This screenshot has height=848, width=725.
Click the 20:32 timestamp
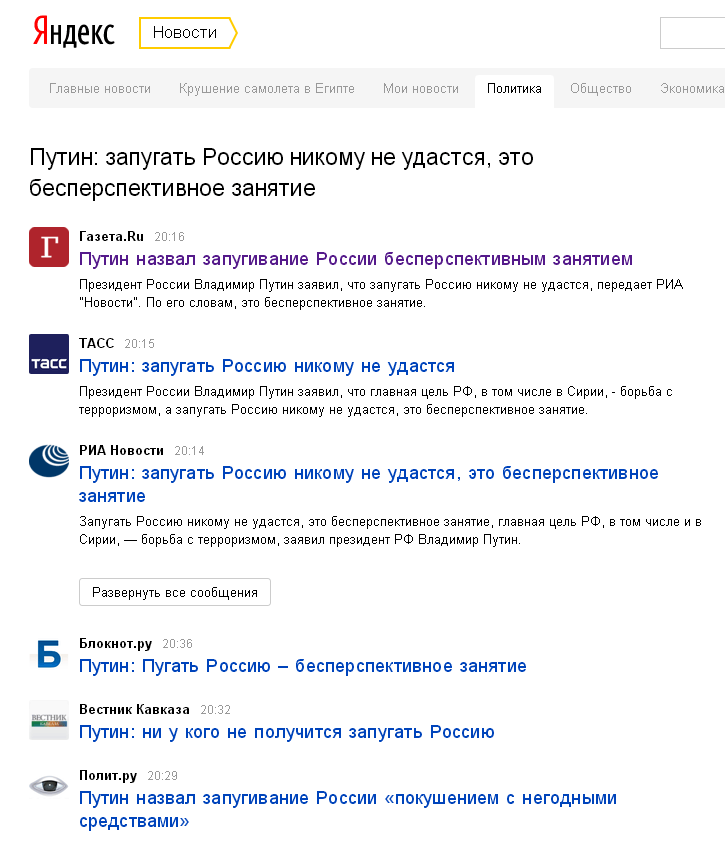coord(215,710)
